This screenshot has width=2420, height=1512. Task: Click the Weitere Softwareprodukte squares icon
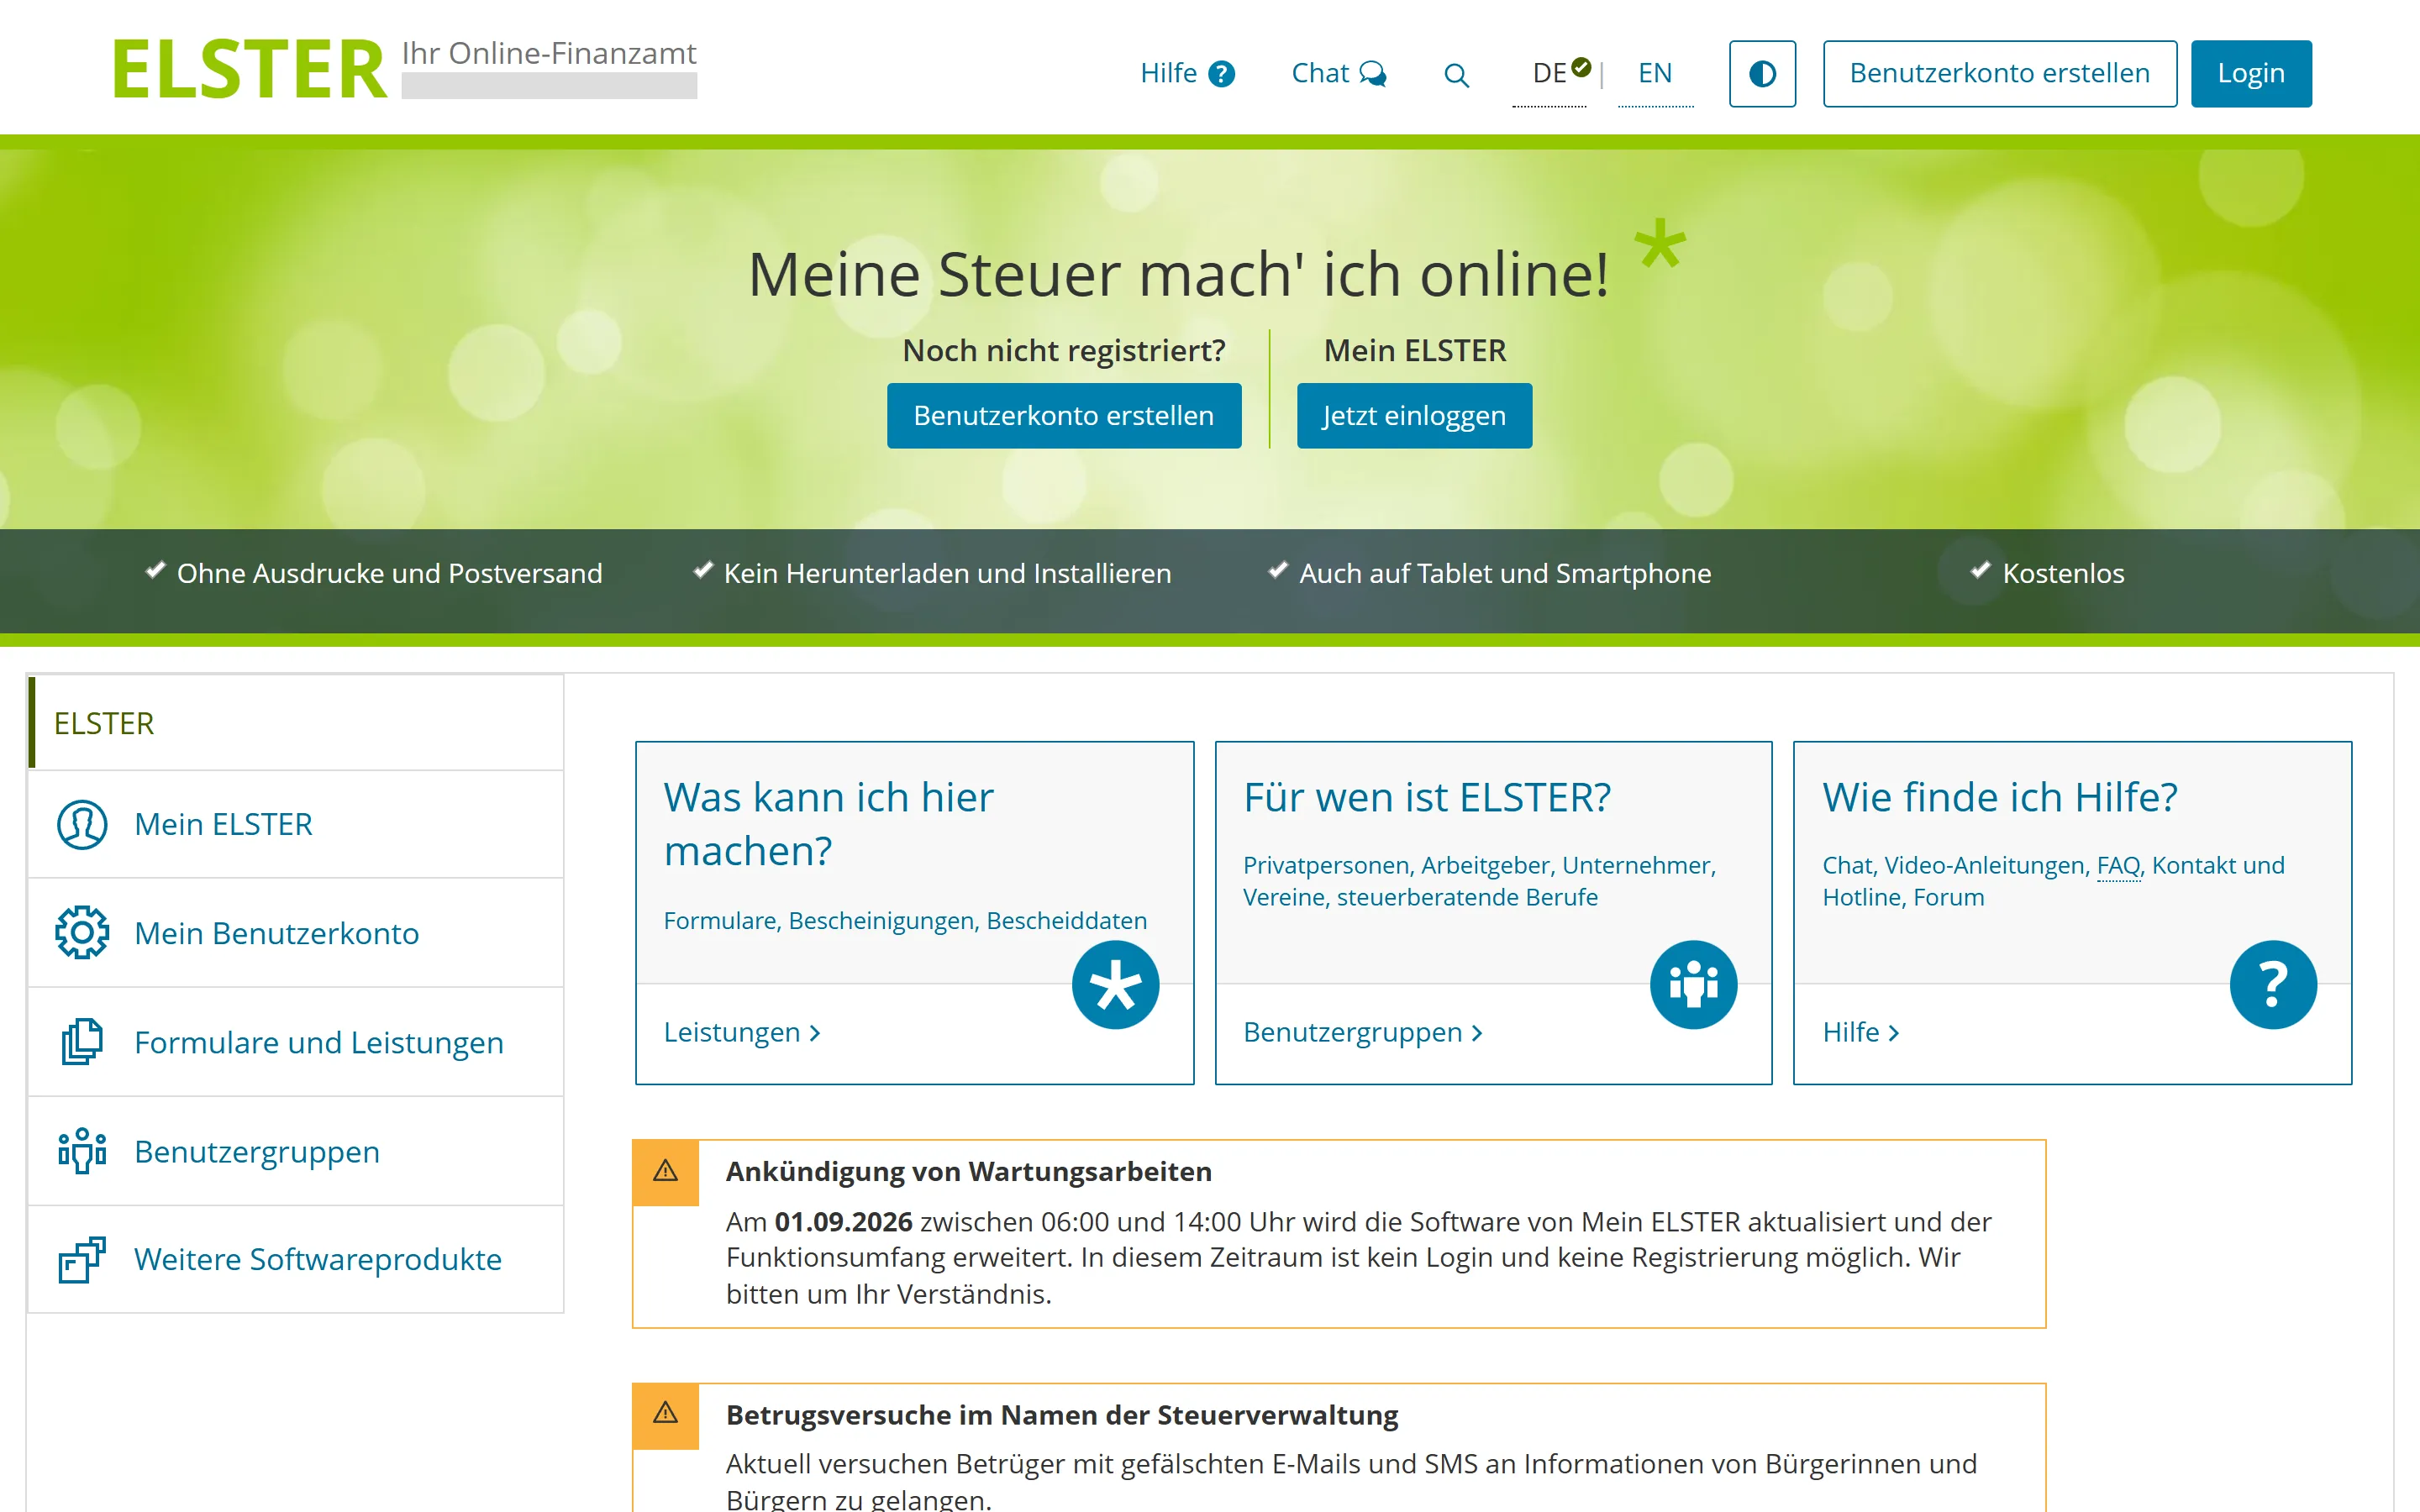click(82, 1260)
